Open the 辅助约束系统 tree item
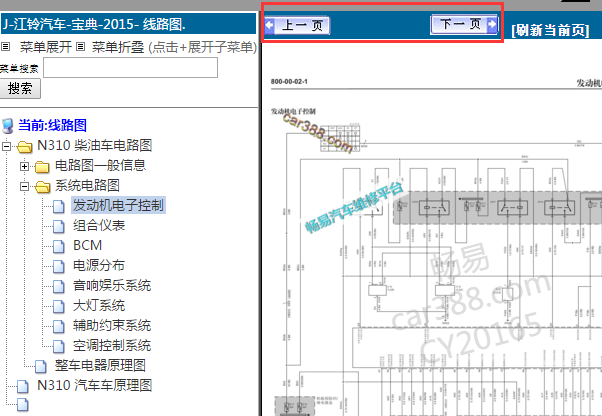 pos(112,325)
